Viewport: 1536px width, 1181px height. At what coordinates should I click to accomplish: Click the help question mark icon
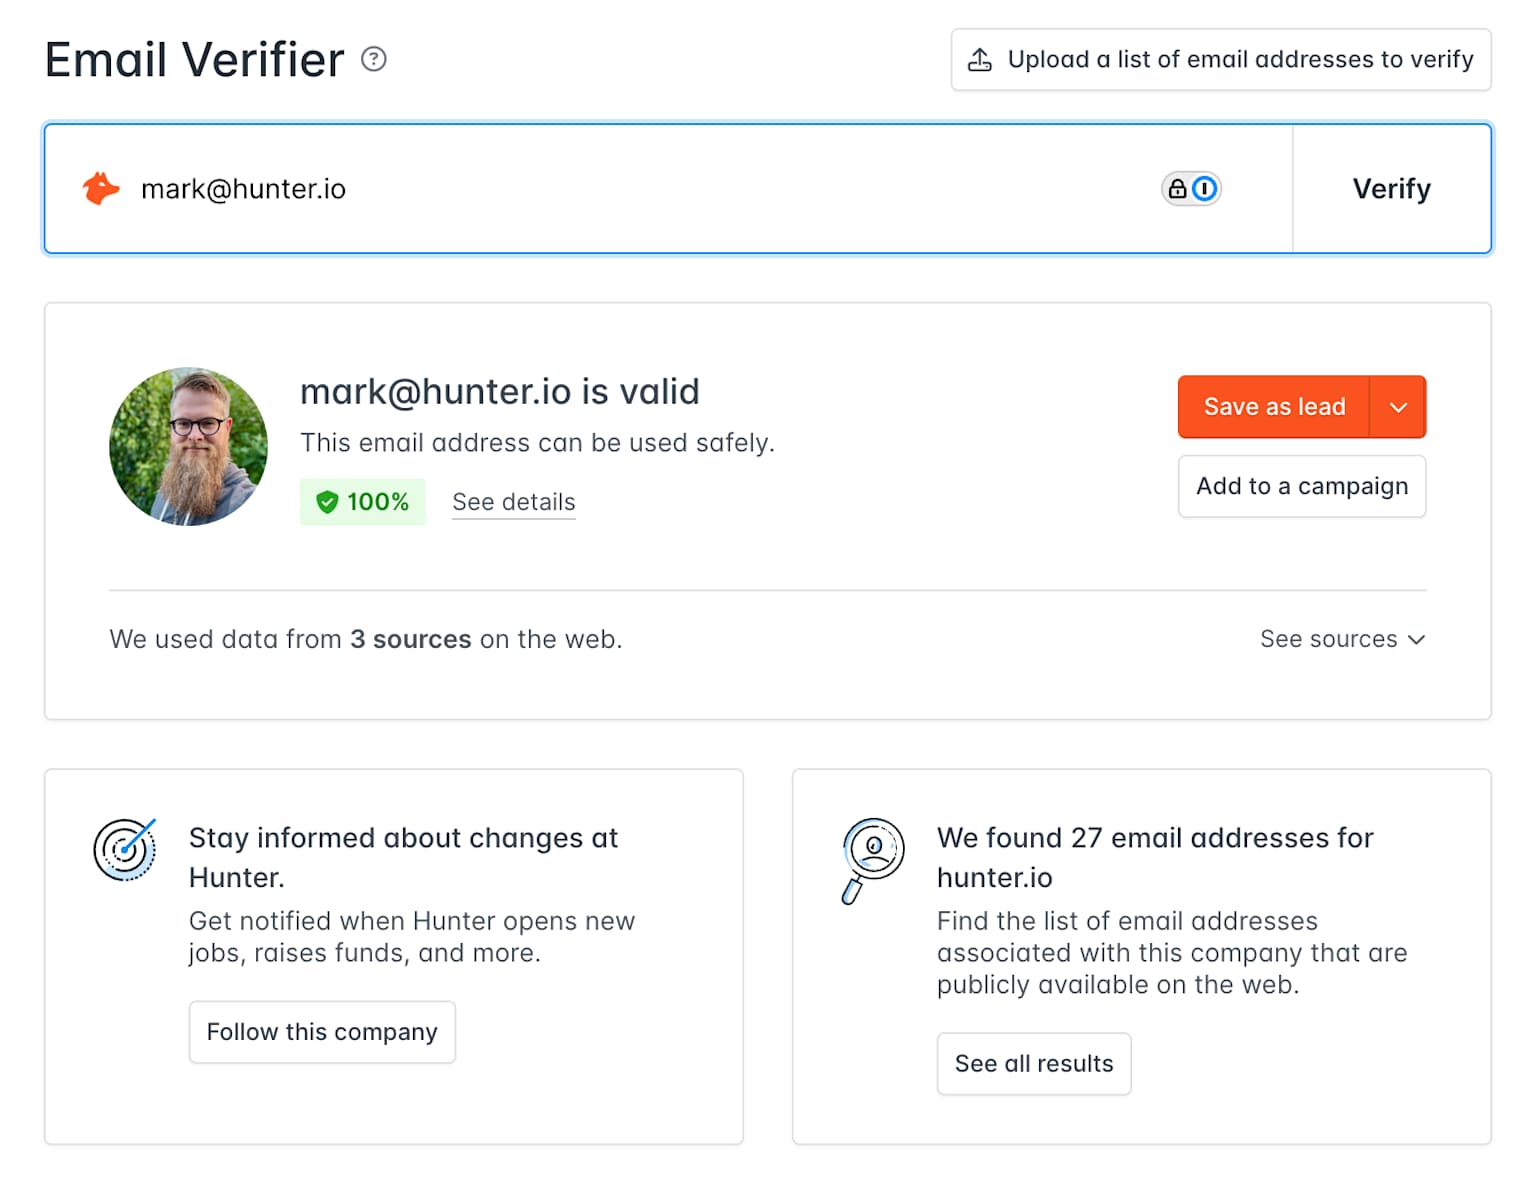click(x=374, y=60)
